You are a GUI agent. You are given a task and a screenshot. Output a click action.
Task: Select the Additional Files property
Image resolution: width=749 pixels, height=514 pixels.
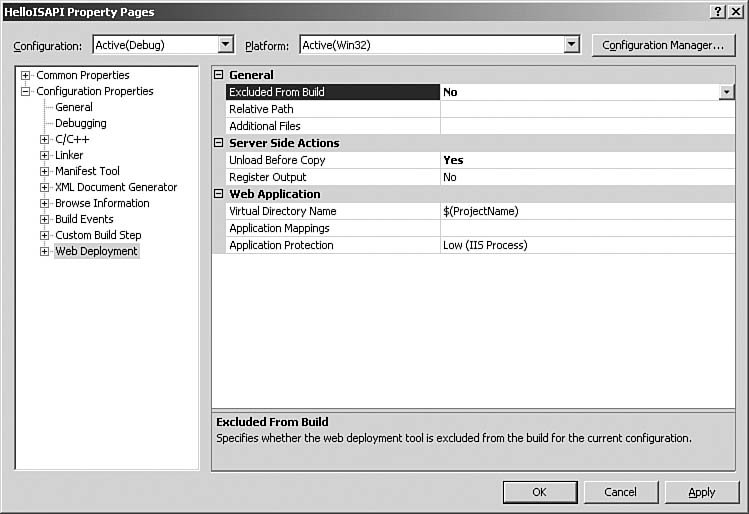coord(332,126)
